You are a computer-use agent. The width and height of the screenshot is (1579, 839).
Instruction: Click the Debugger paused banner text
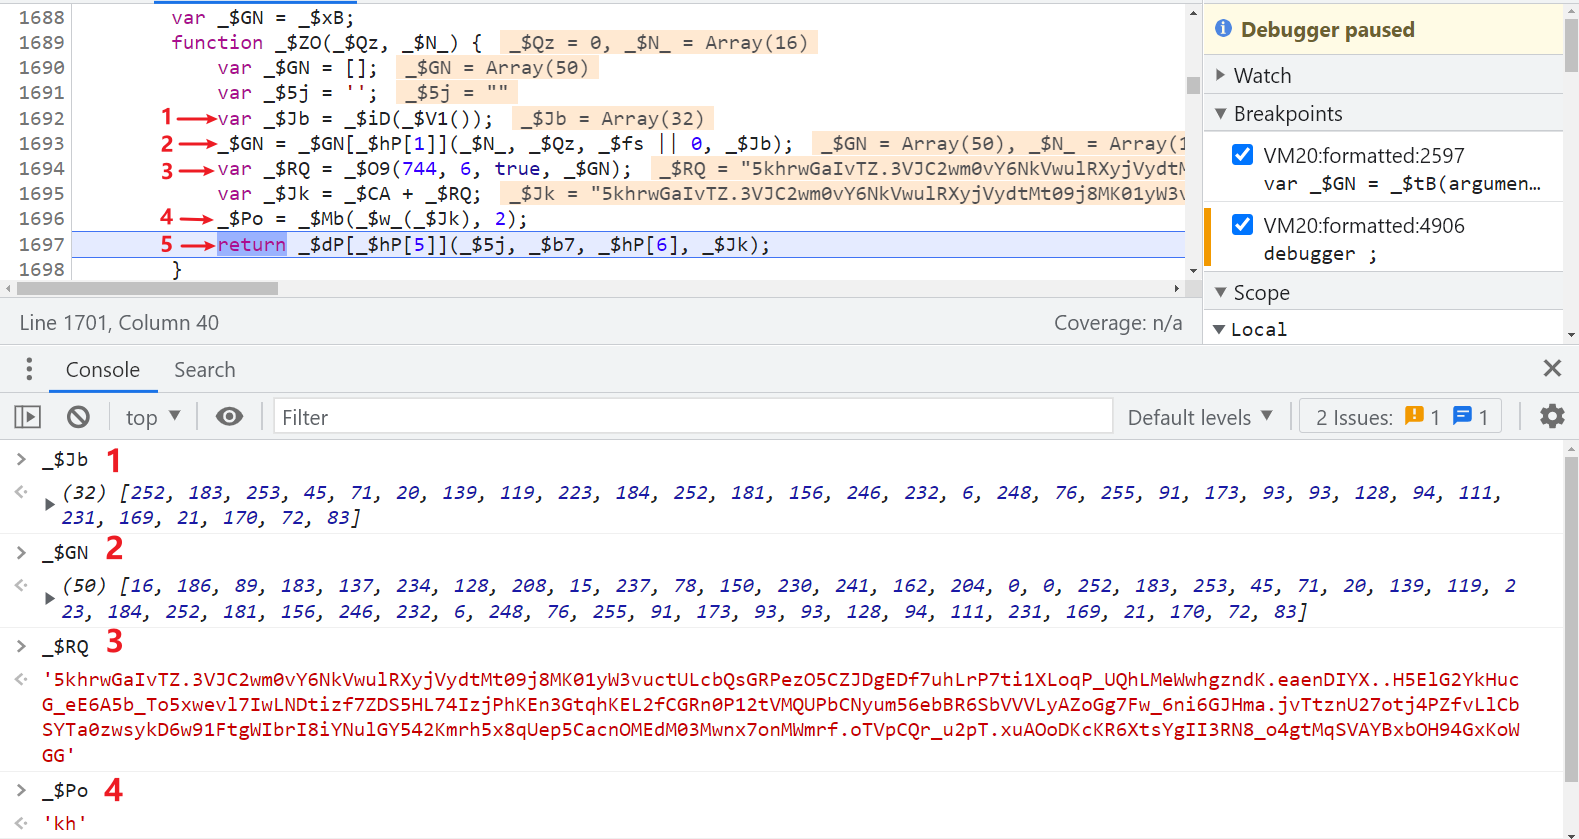click(1327, 29)
